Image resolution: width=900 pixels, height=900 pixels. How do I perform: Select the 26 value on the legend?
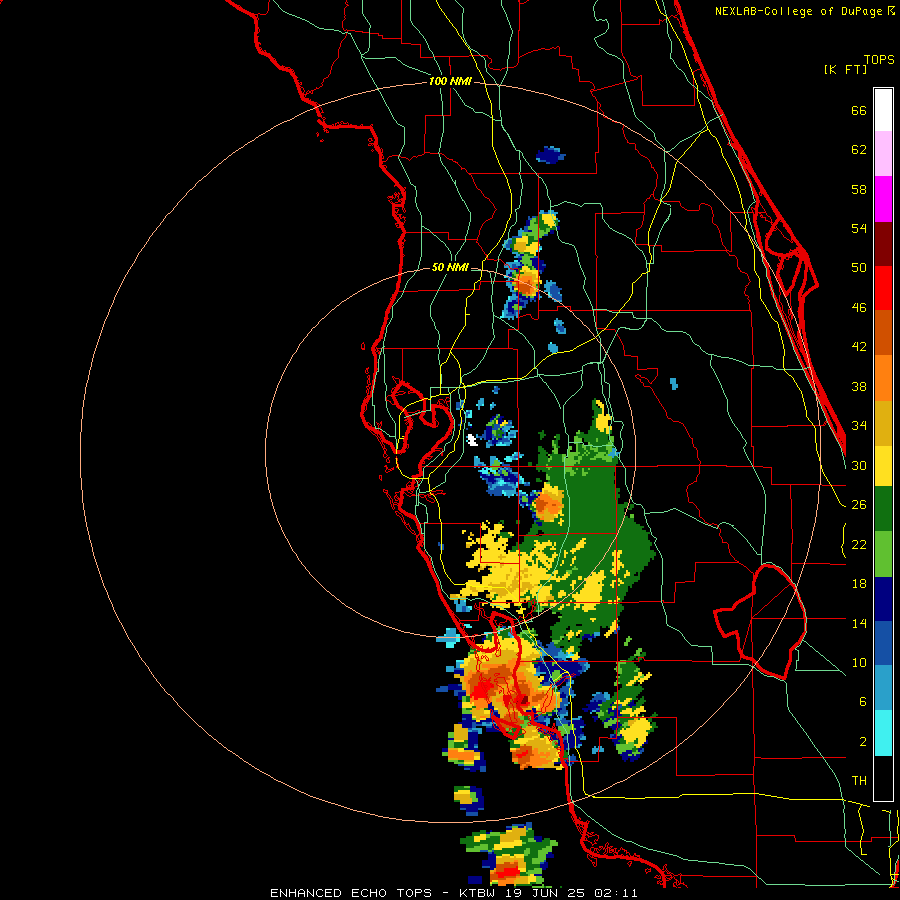[x=859, y=505]
